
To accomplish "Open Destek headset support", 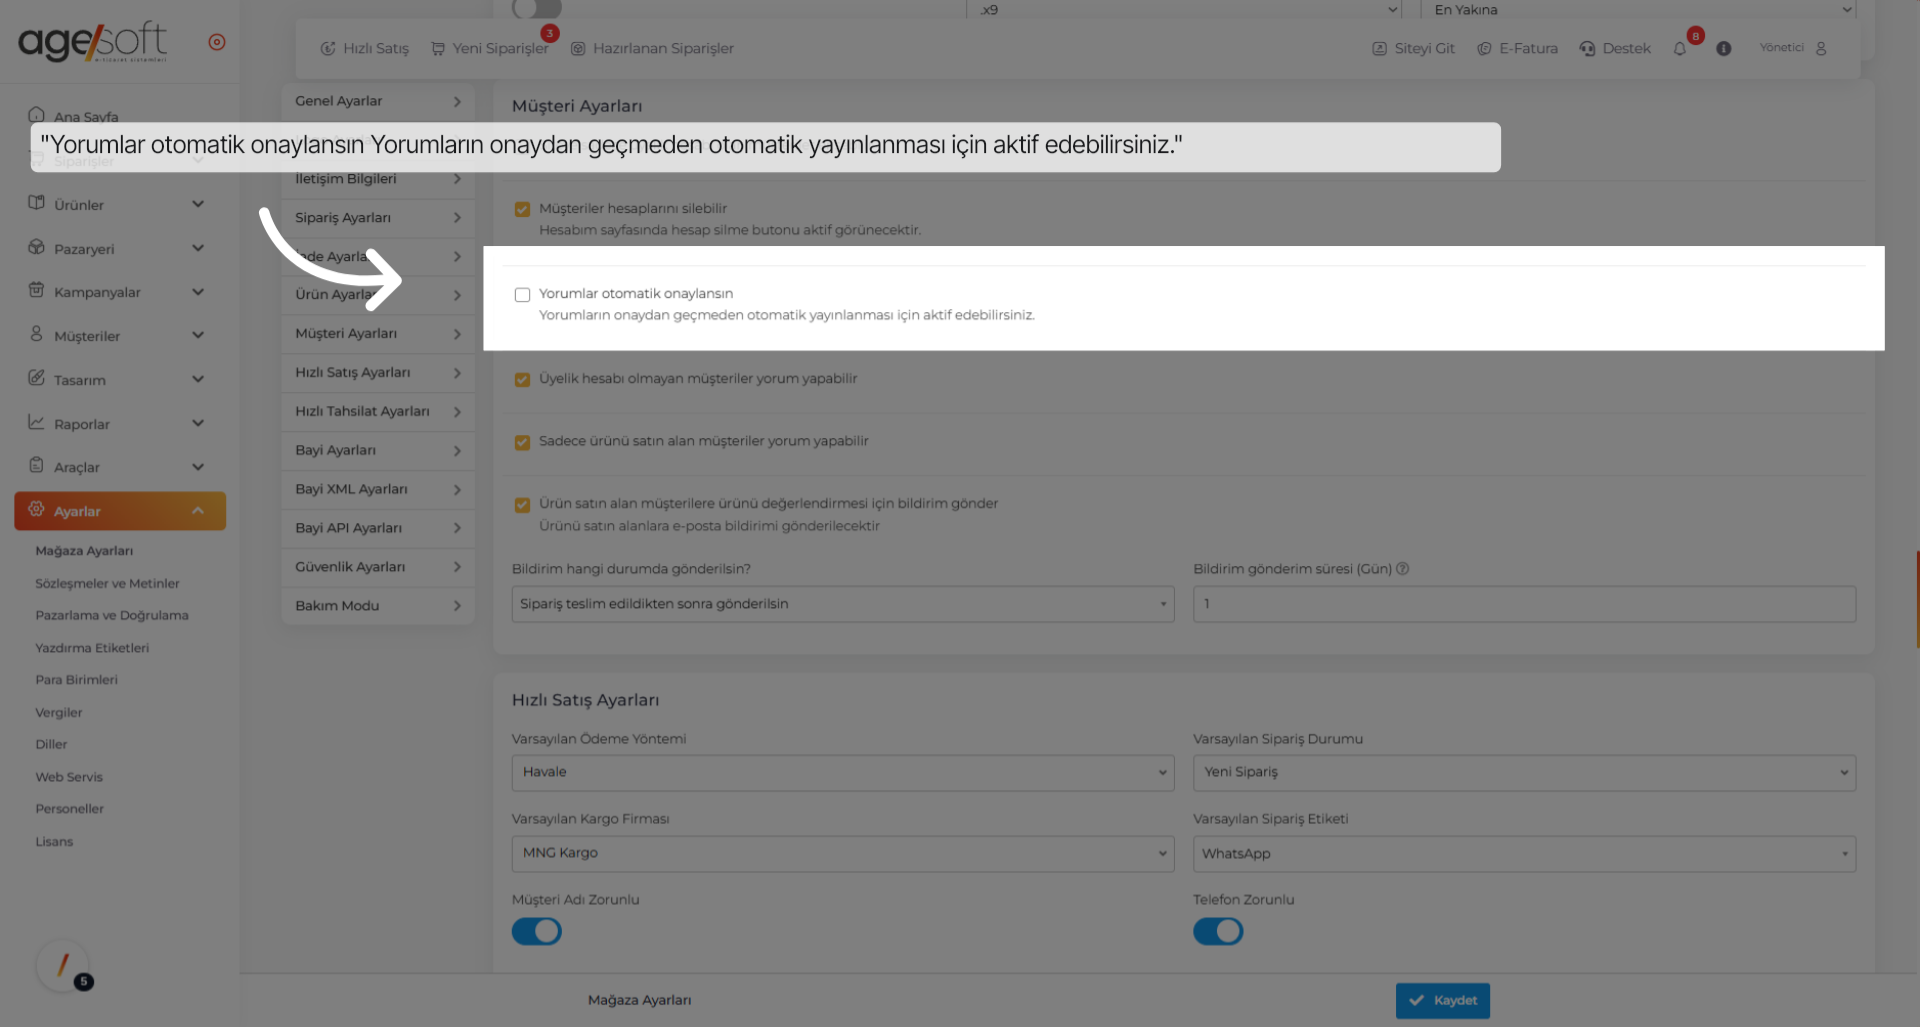I will [x=1614, y=48].
